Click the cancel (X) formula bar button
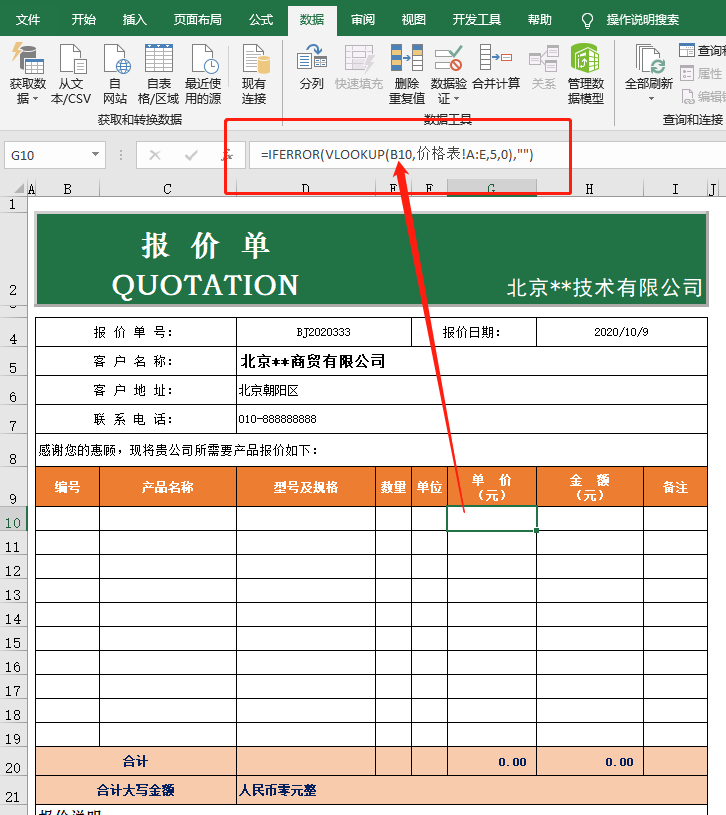 tap(155, 155)
